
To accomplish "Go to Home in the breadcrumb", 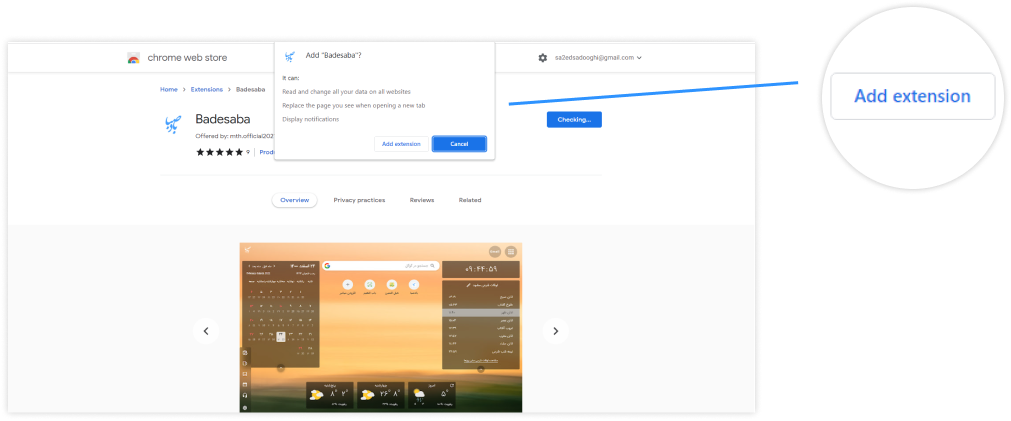I will [x=169, y=90].
